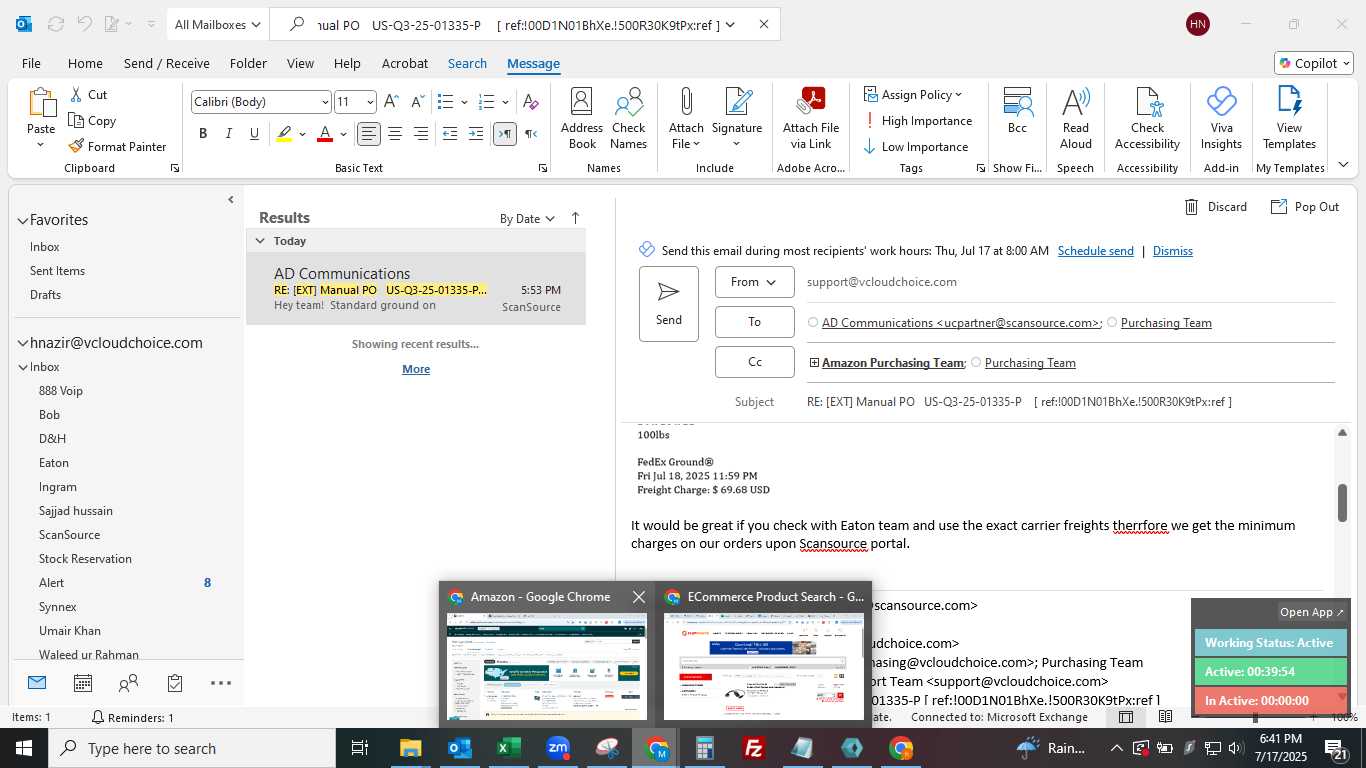Image resolution: width=1366 pixels, height=768 pixels.
Task: Dismiss the work hours send suggestion
Action: [x=1173, y=251]
